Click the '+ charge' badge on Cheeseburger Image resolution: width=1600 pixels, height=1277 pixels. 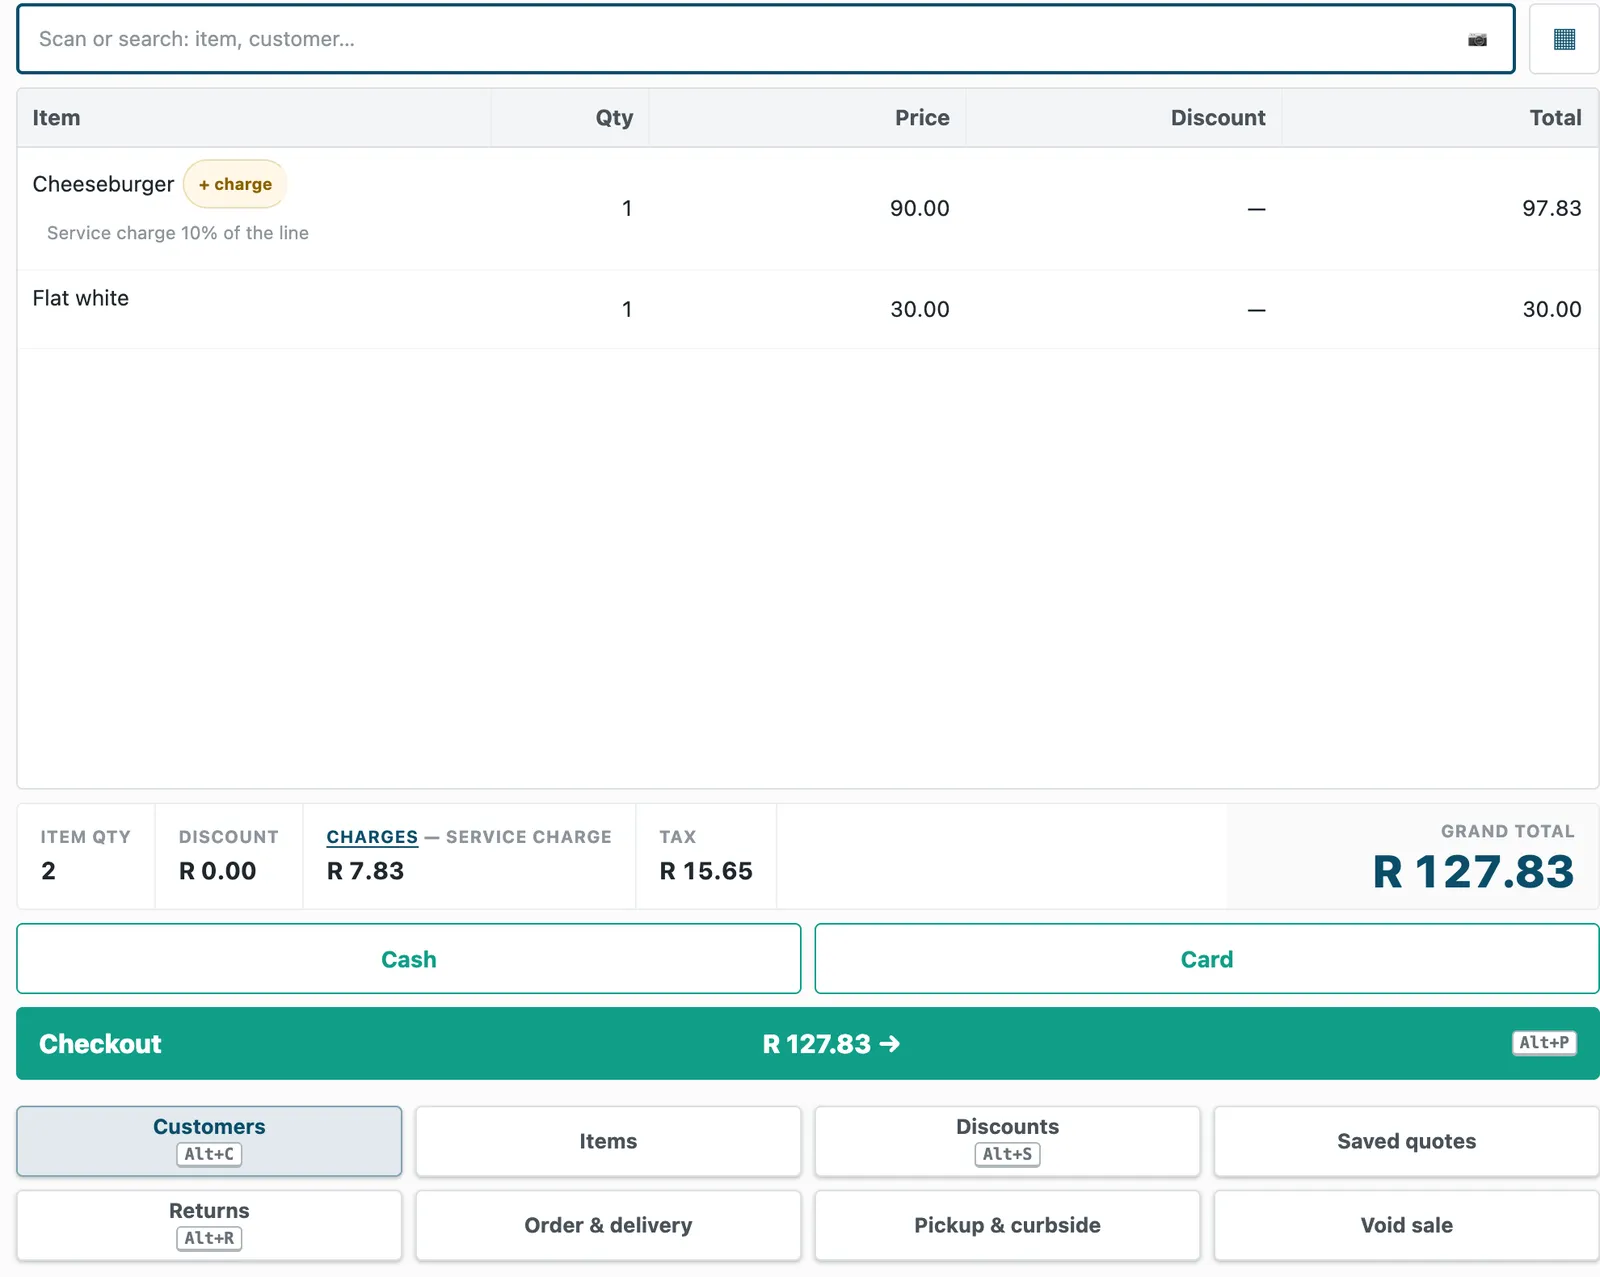(235, 184)
